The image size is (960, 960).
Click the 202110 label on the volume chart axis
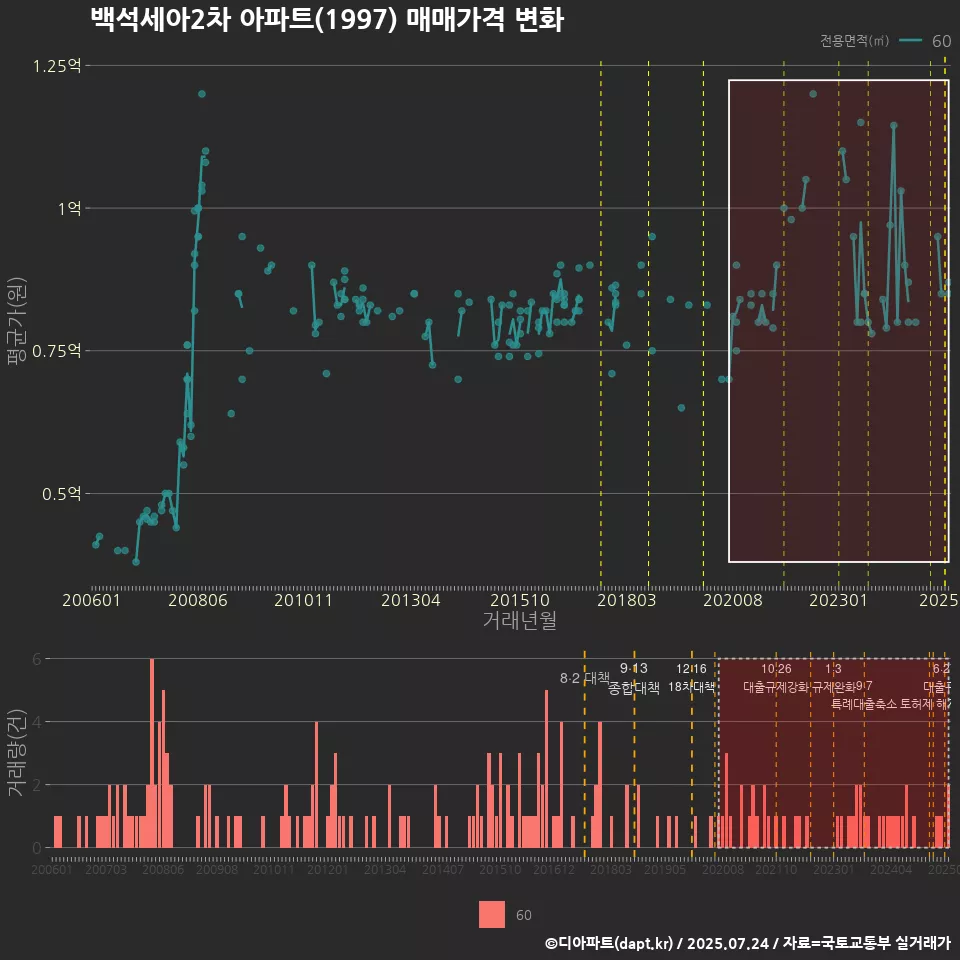(x=776, y=869)
